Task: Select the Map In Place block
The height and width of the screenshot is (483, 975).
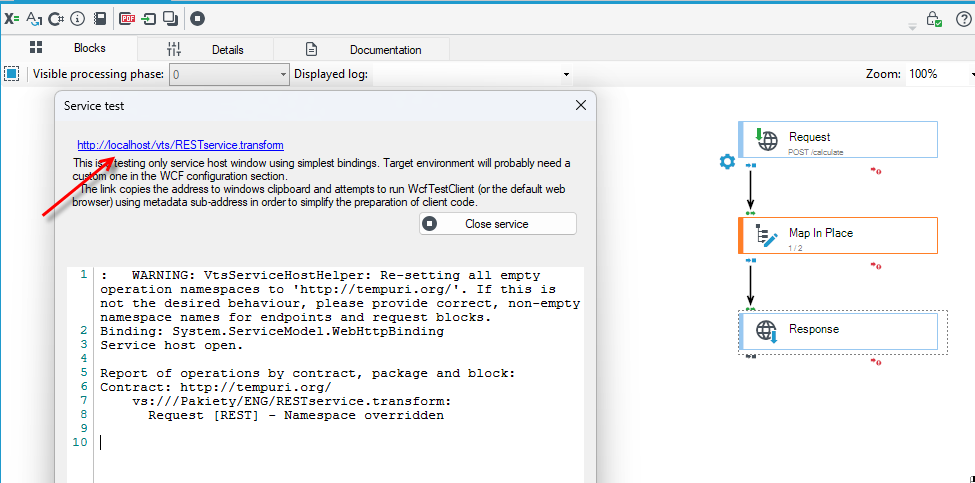Action: [838, 236]
